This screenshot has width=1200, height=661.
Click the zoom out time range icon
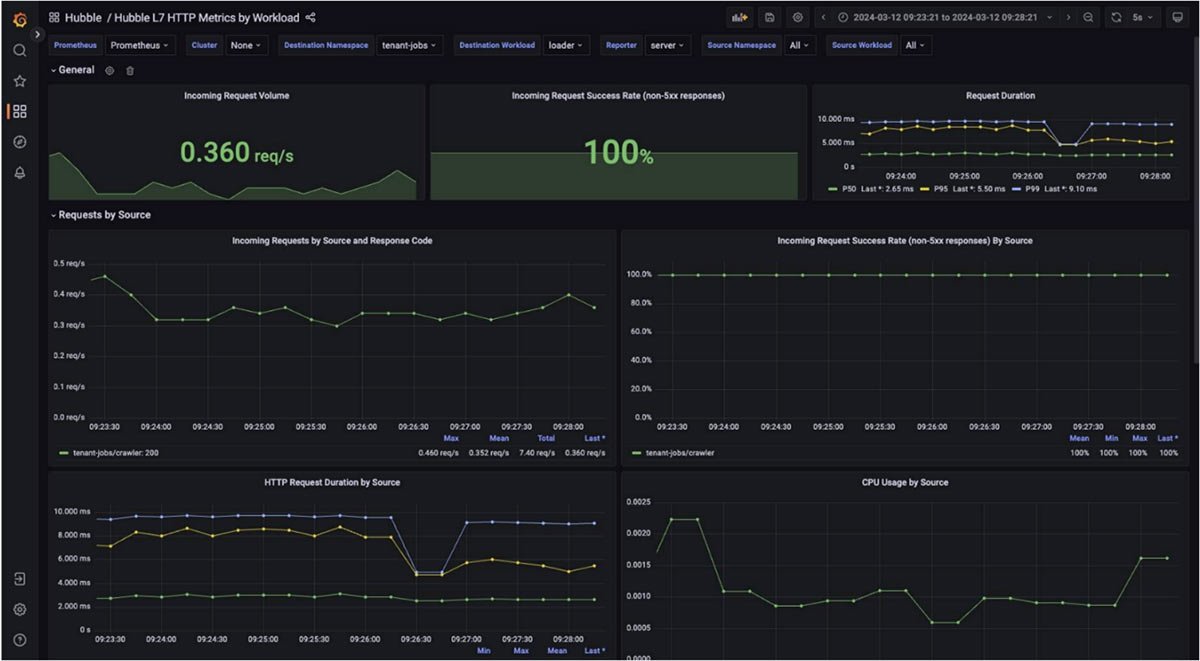1088,17
